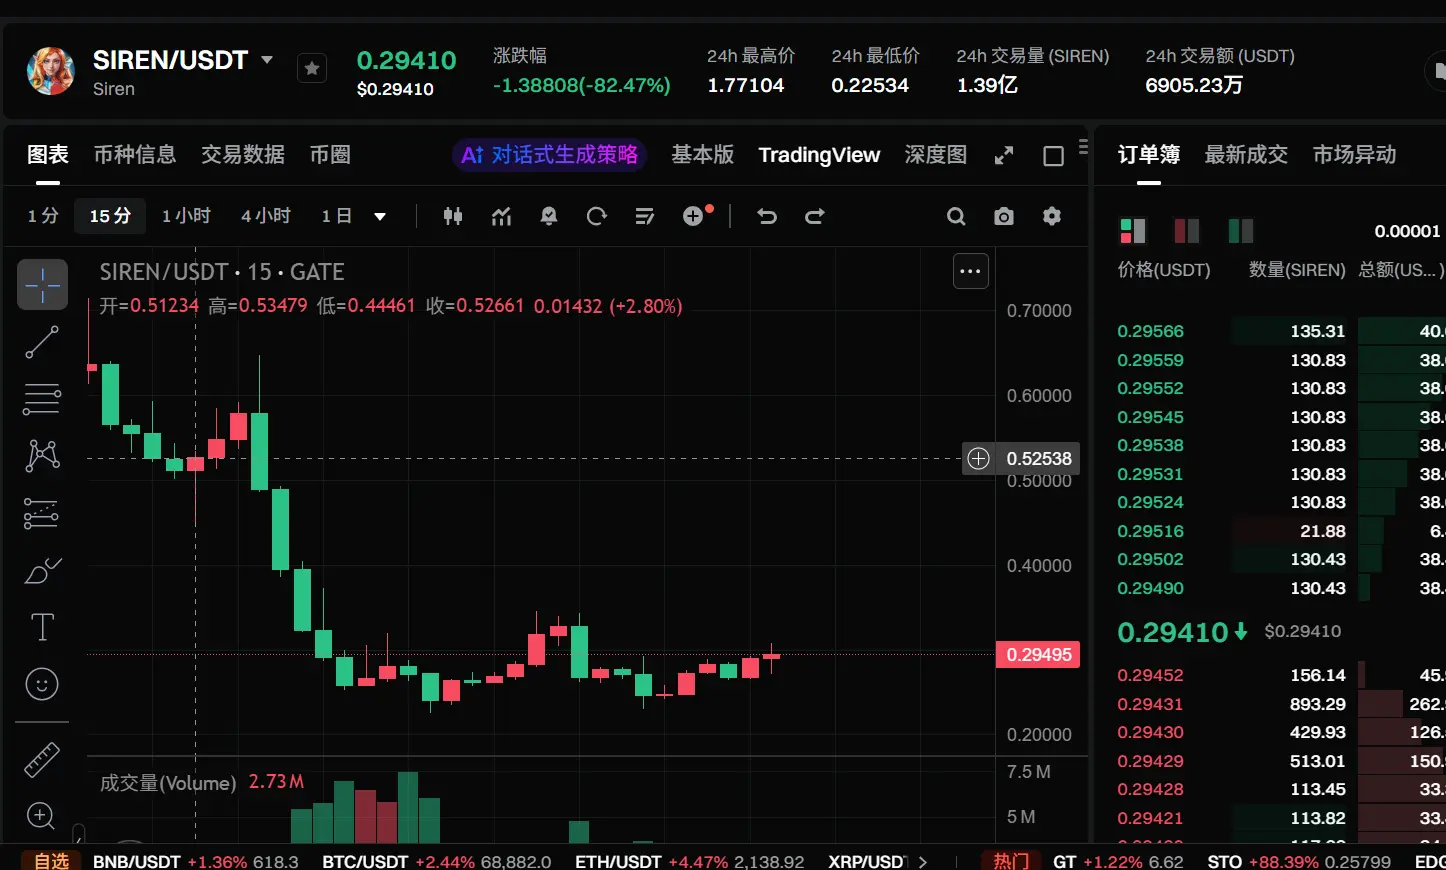This screenshot has height=870, width=1446.
Task: Open the 图表 chart tab
Action: coord(48,155)
